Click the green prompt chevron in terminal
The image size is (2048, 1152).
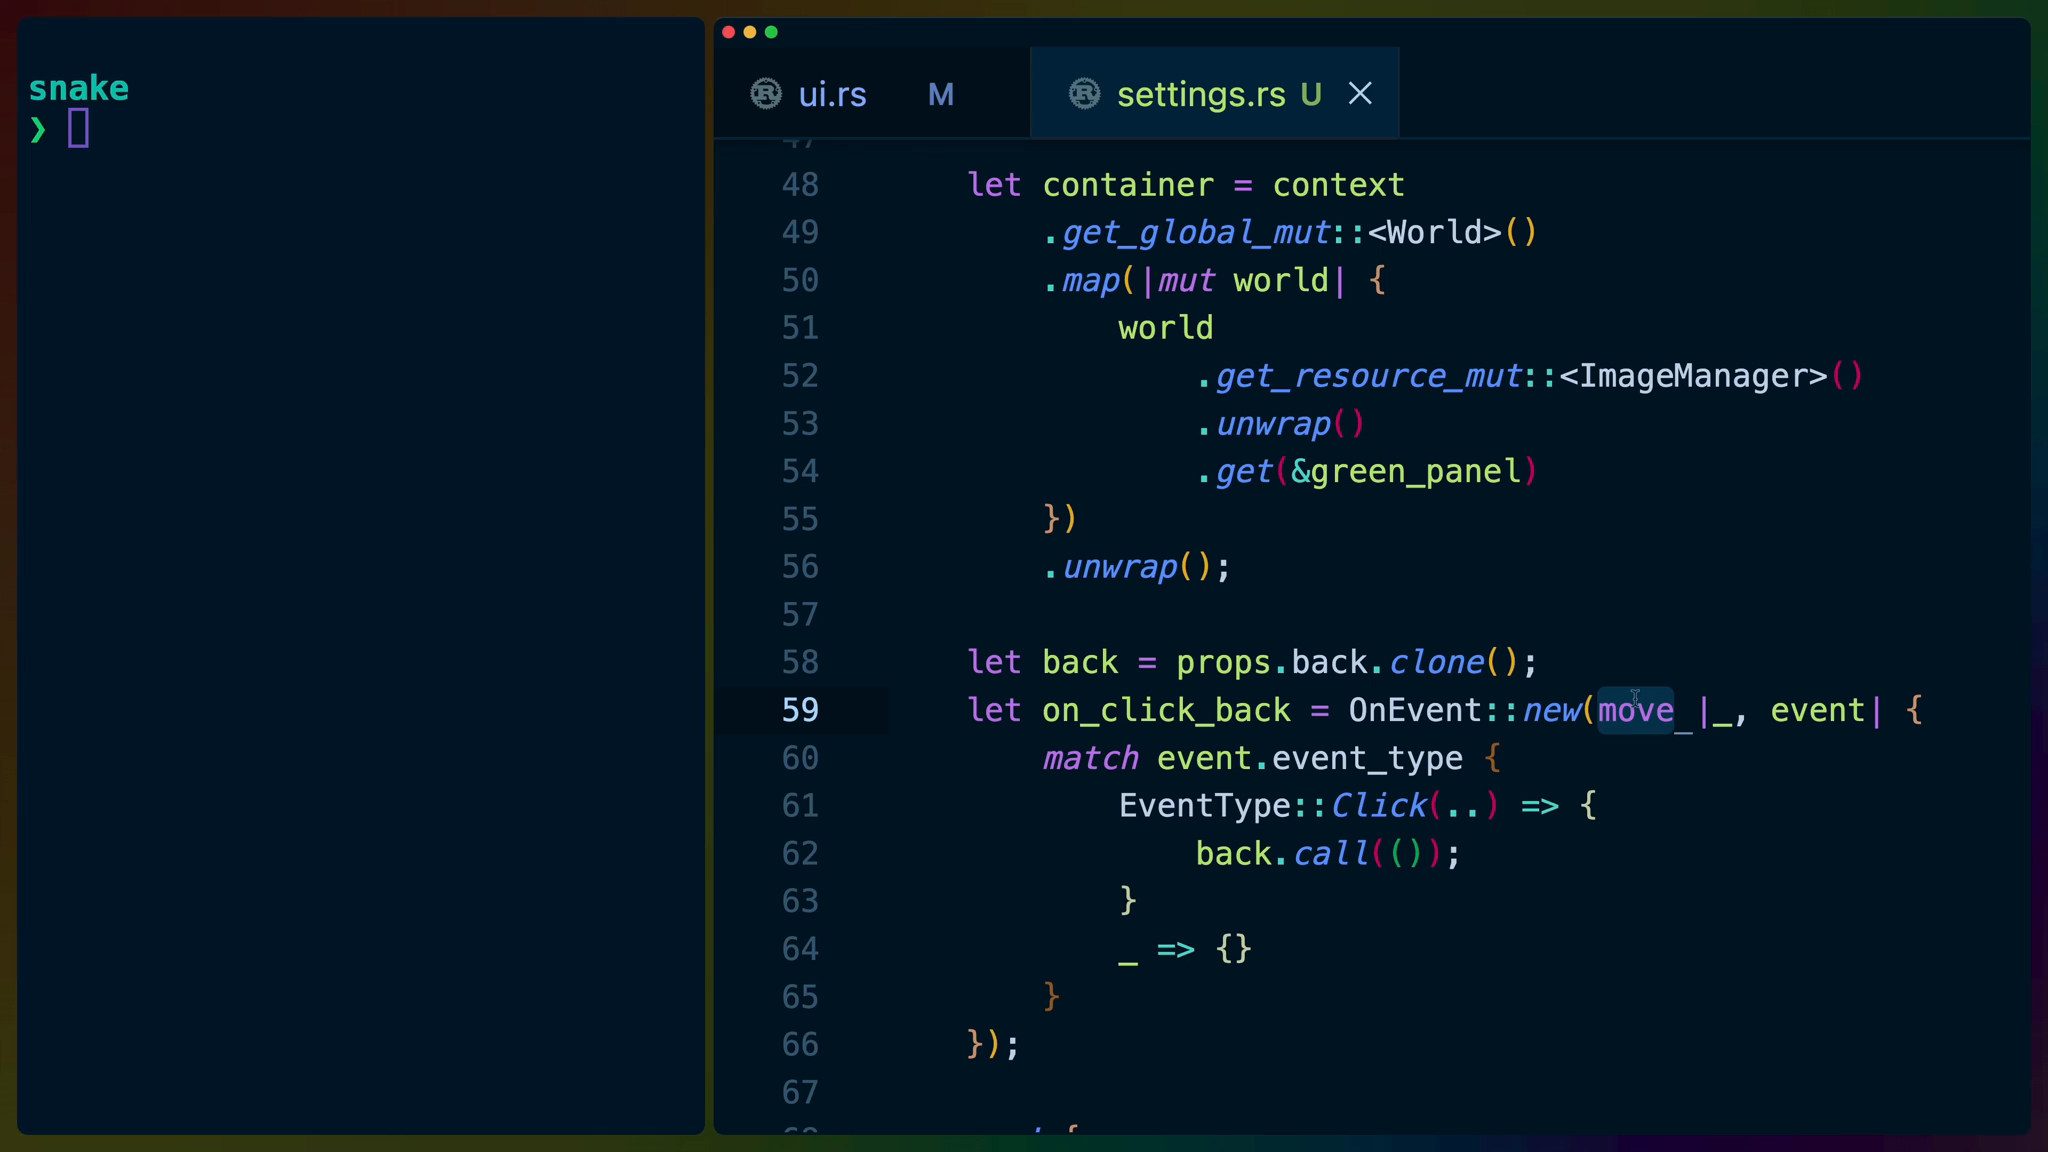38,129
